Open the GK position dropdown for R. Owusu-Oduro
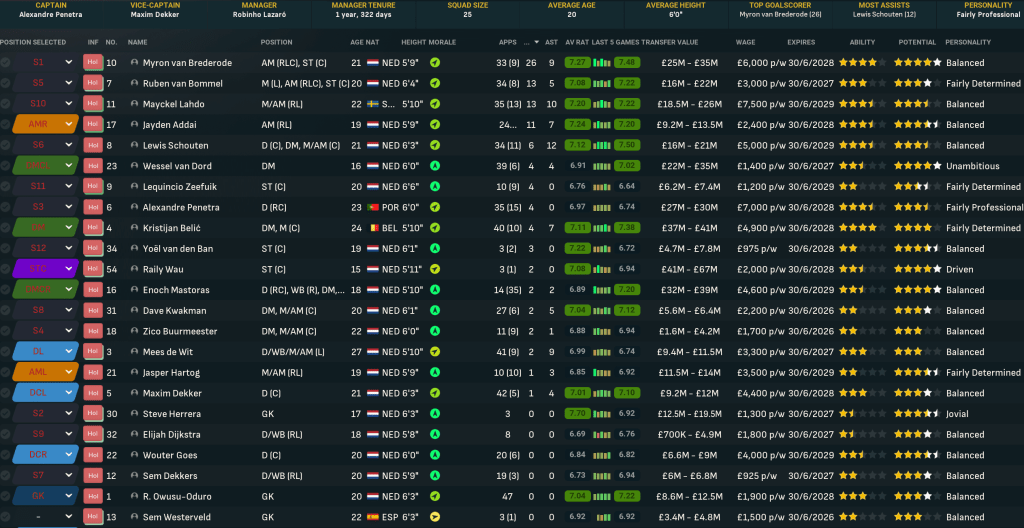 (x=69, y=496)
